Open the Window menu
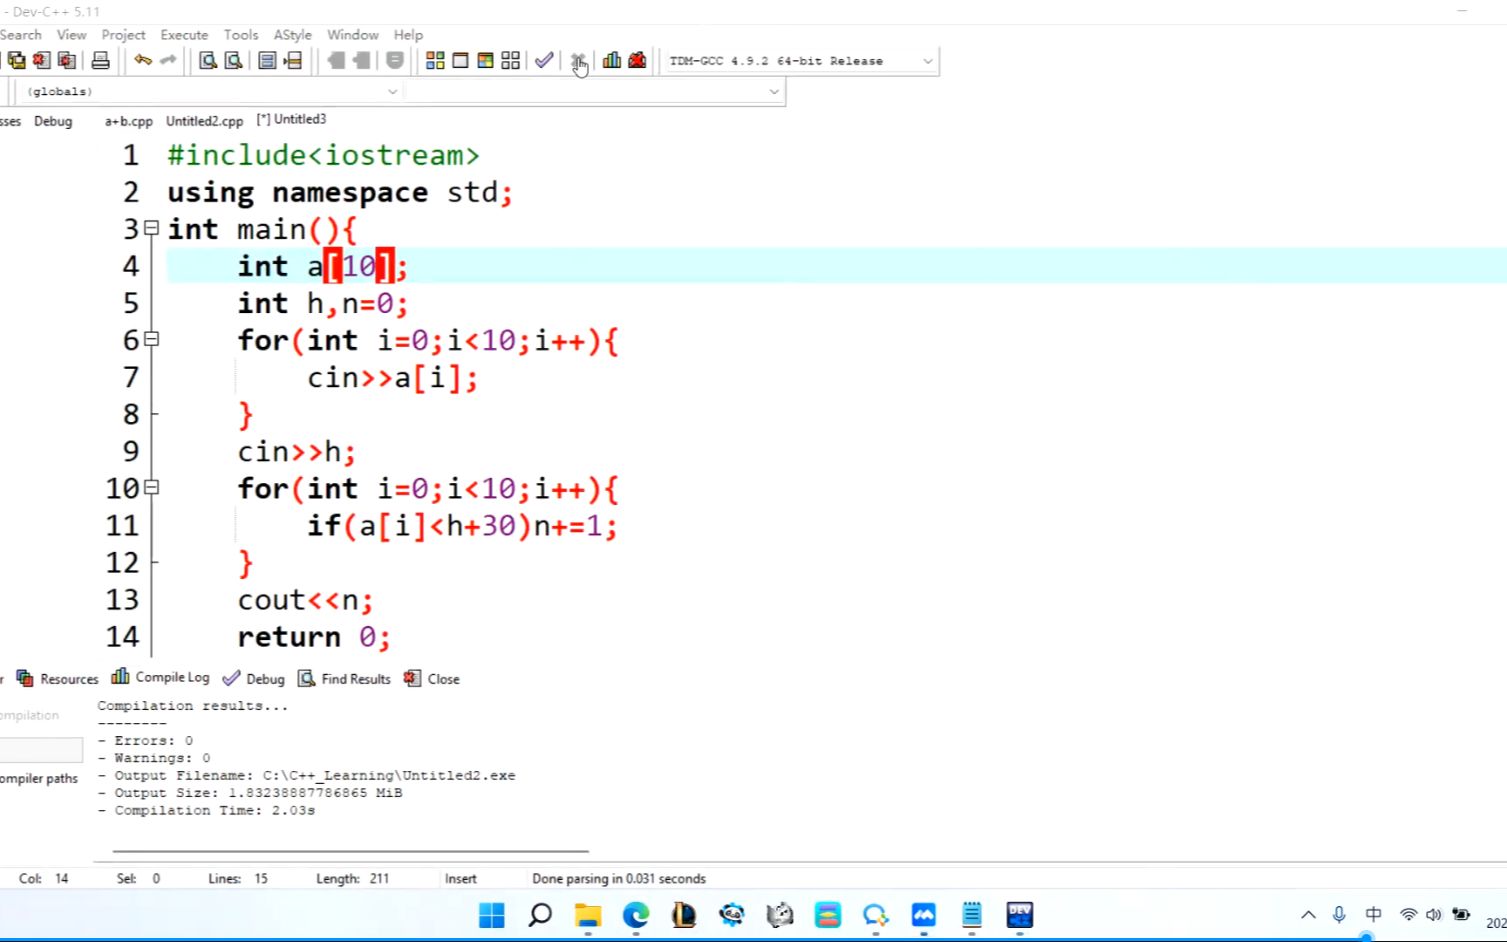The width and height of the screenshot is (1507, 942). point(353,35)
